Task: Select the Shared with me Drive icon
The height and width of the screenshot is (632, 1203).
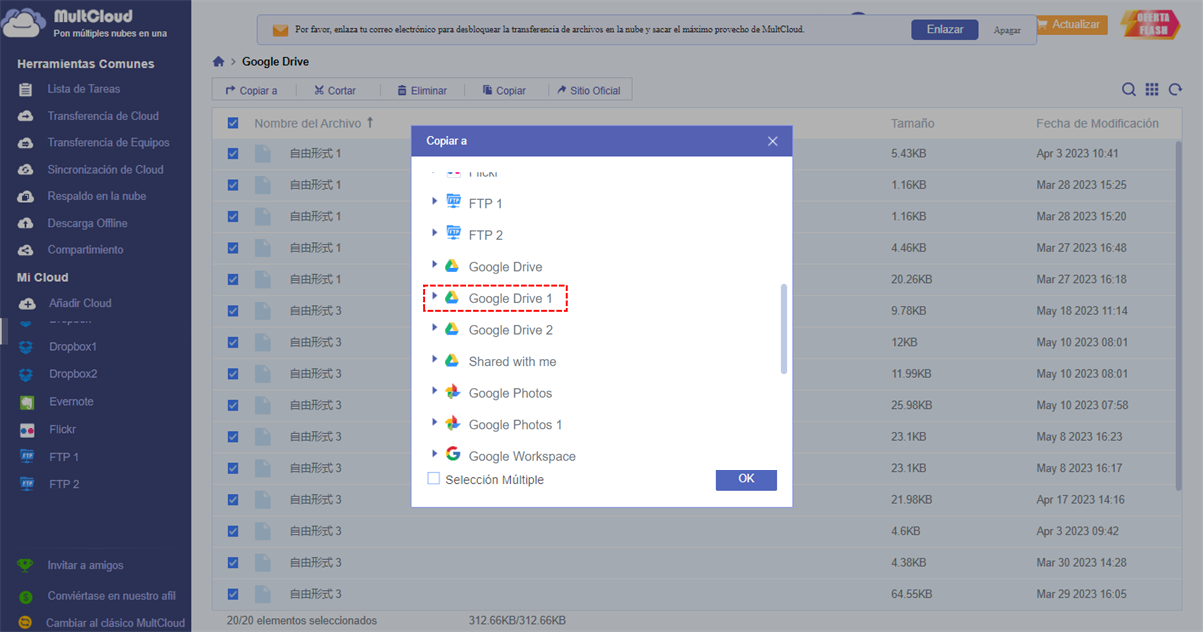Action: tap(452, 361)
